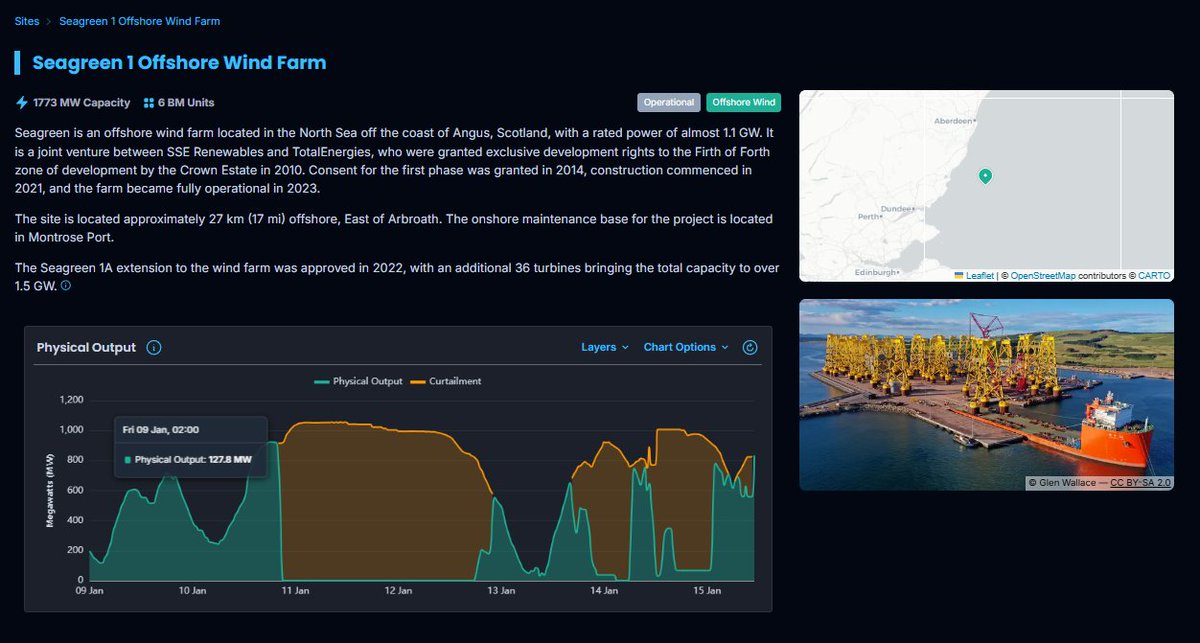The width and height of the screenshot is (1200, 643).
Task: Select the 6 BM Units text
Action: point(186,103)
